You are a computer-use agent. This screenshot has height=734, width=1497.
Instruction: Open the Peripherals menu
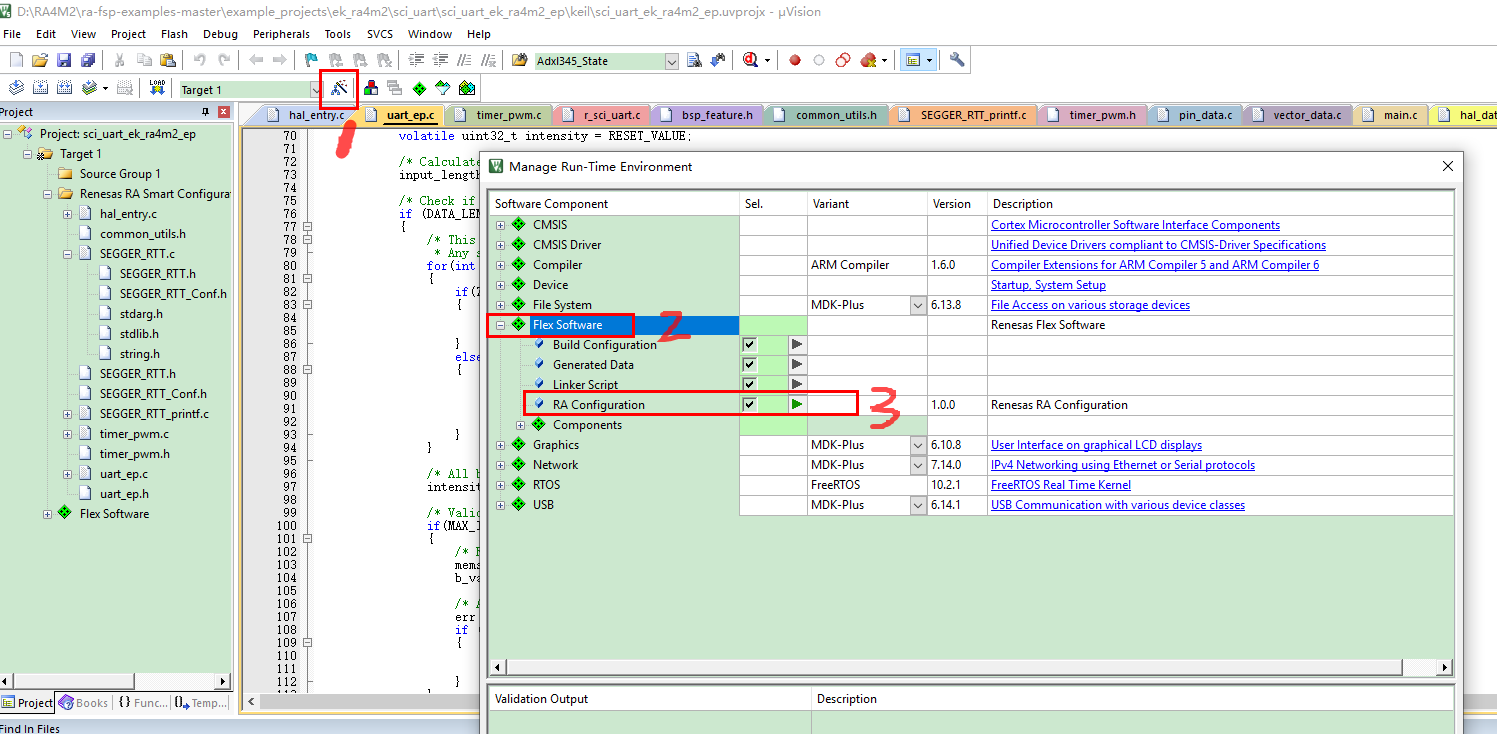[x=281, y=34]
